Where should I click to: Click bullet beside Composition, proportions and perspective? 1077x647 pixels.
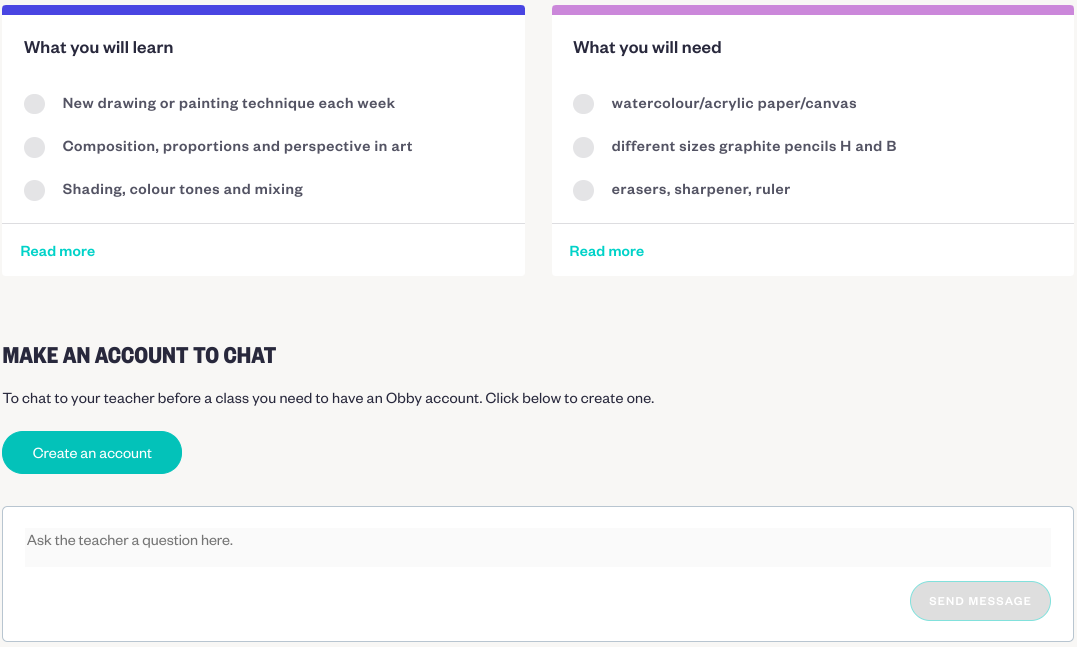click(34, 147)
